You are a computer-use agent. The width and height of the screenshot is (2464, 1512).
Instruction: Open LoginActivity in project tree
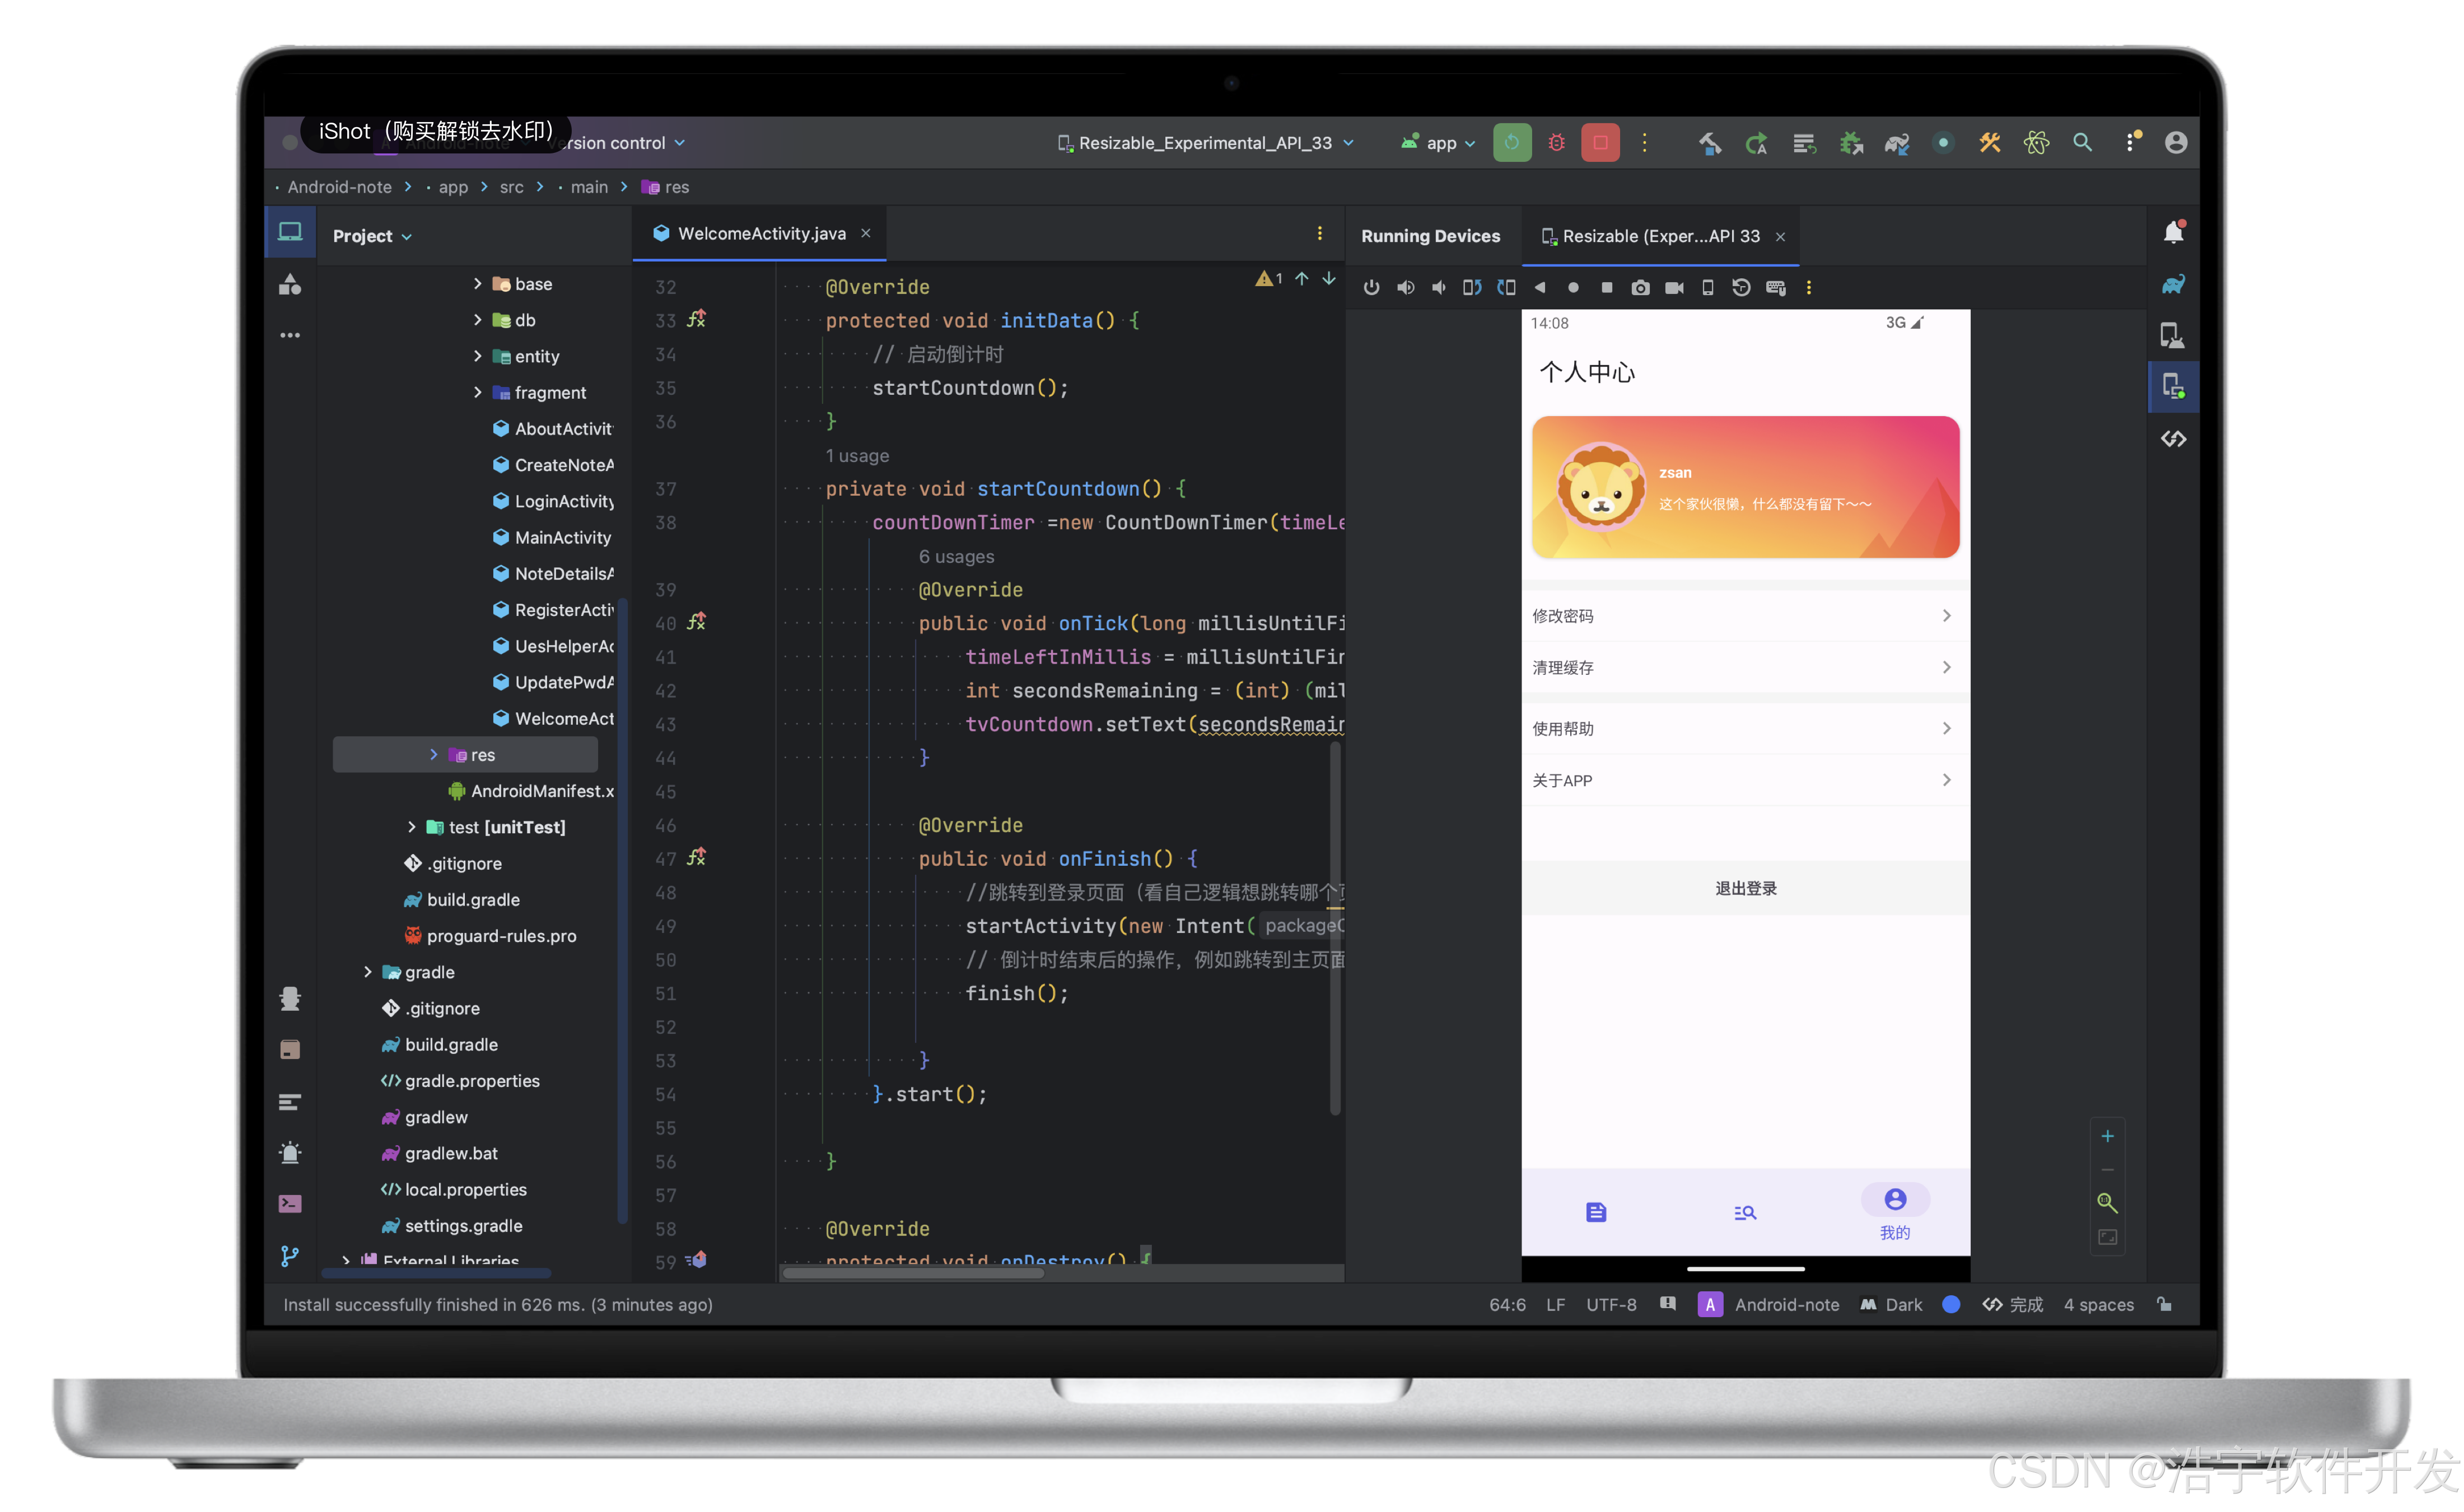[x=554, y=501]
